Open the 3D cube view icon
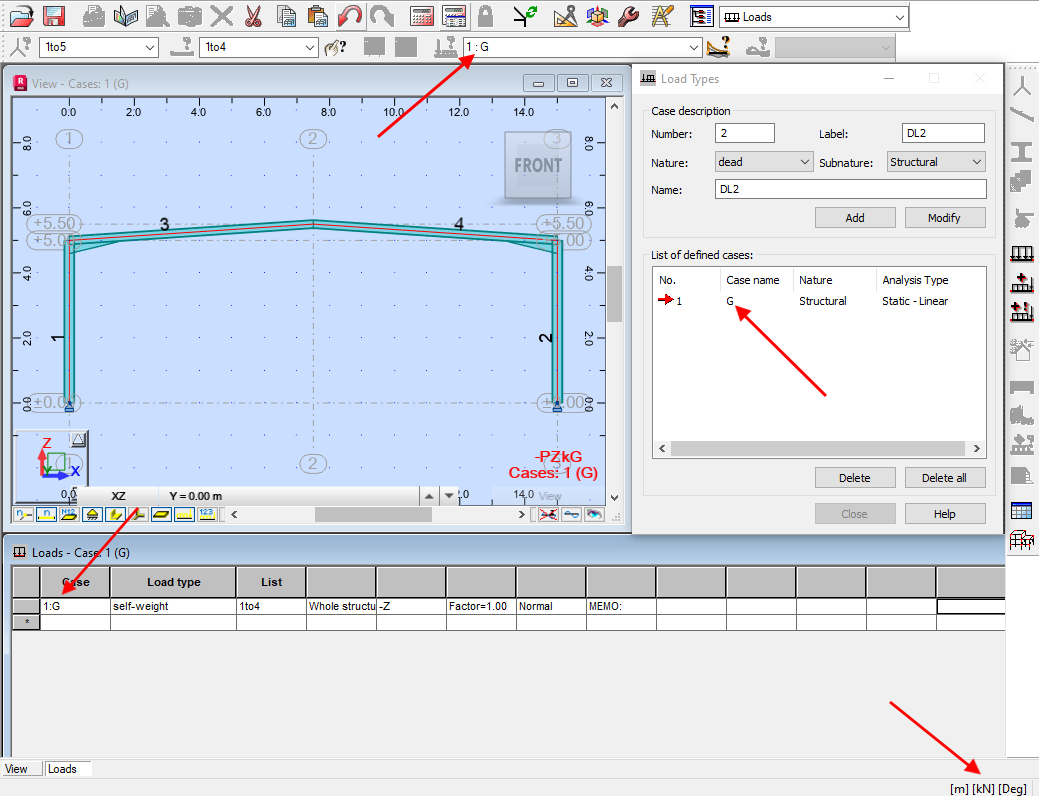Viewport: 1039px width, 796px height. point(597,16)
